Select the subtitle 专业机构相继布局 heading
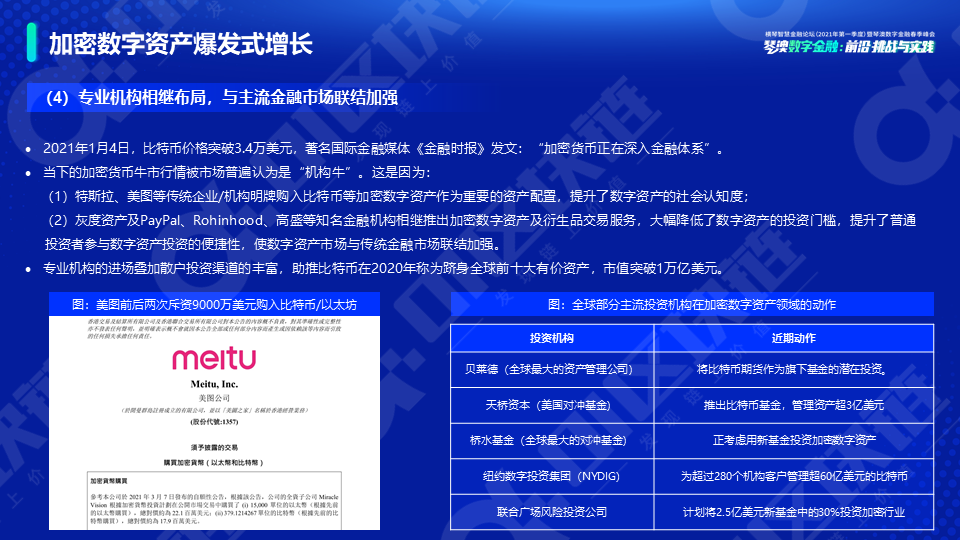The image size is (960, 540). tap(222, 97)
